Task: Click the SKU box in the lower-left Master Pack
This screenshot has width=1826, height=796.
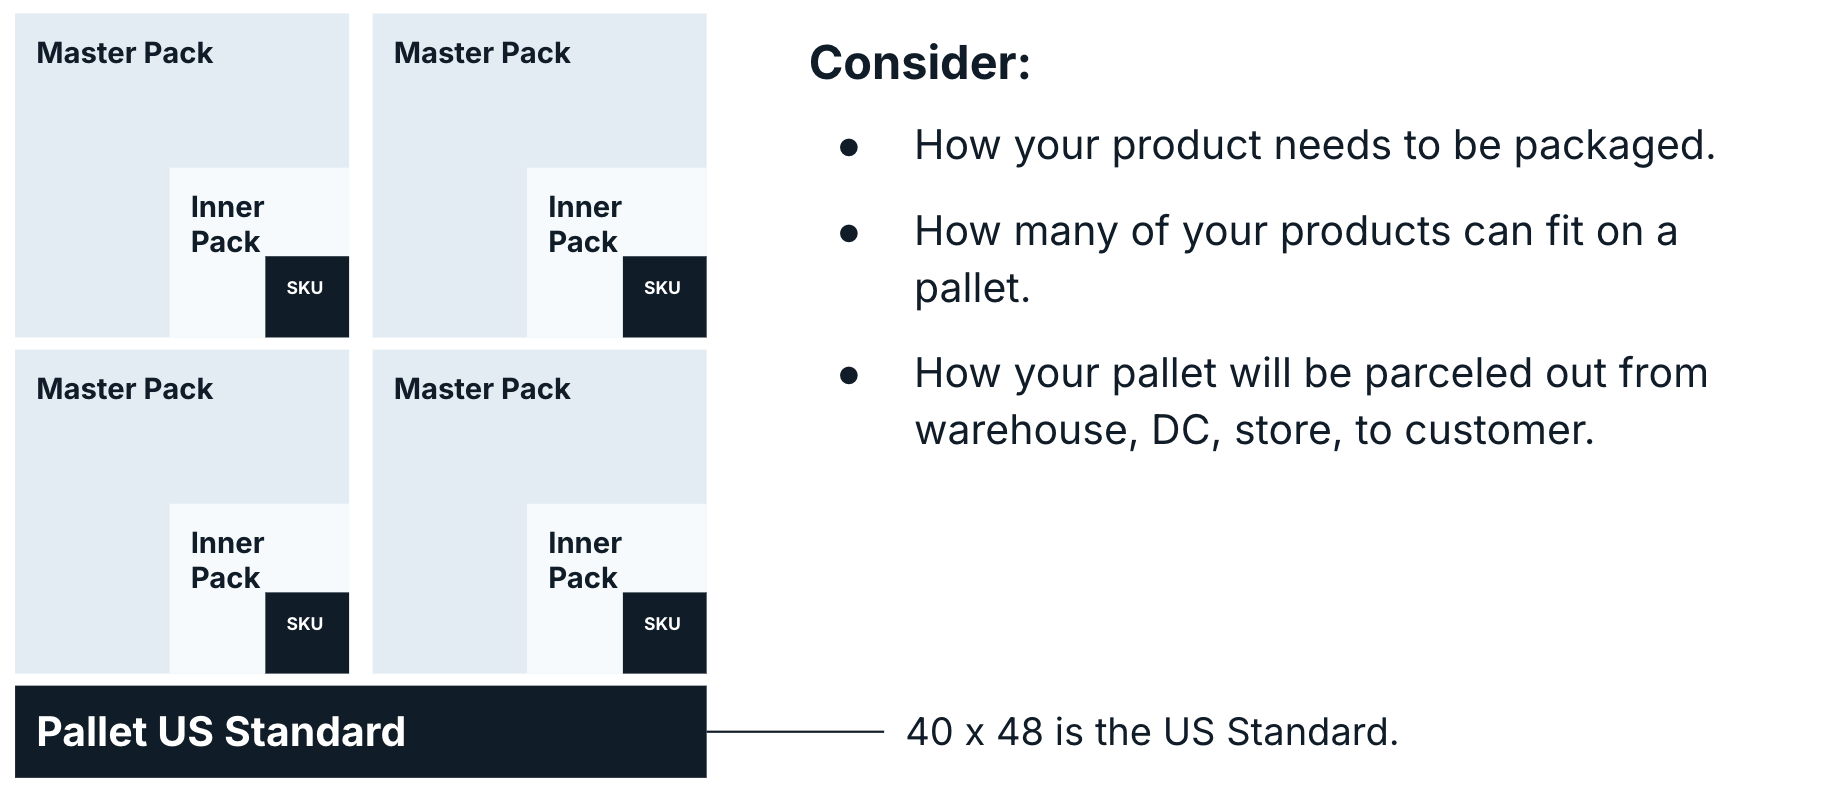Action: [306, 632]
